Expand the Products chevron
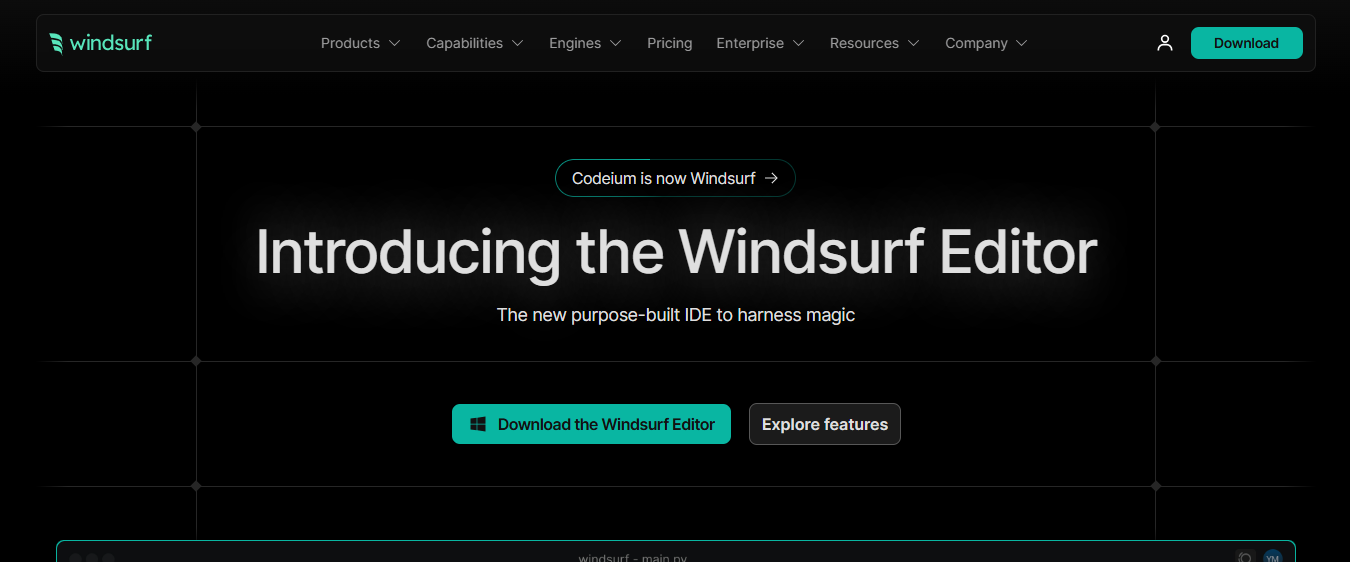Viewport: 1350px width, 562px height. [394, 43]
